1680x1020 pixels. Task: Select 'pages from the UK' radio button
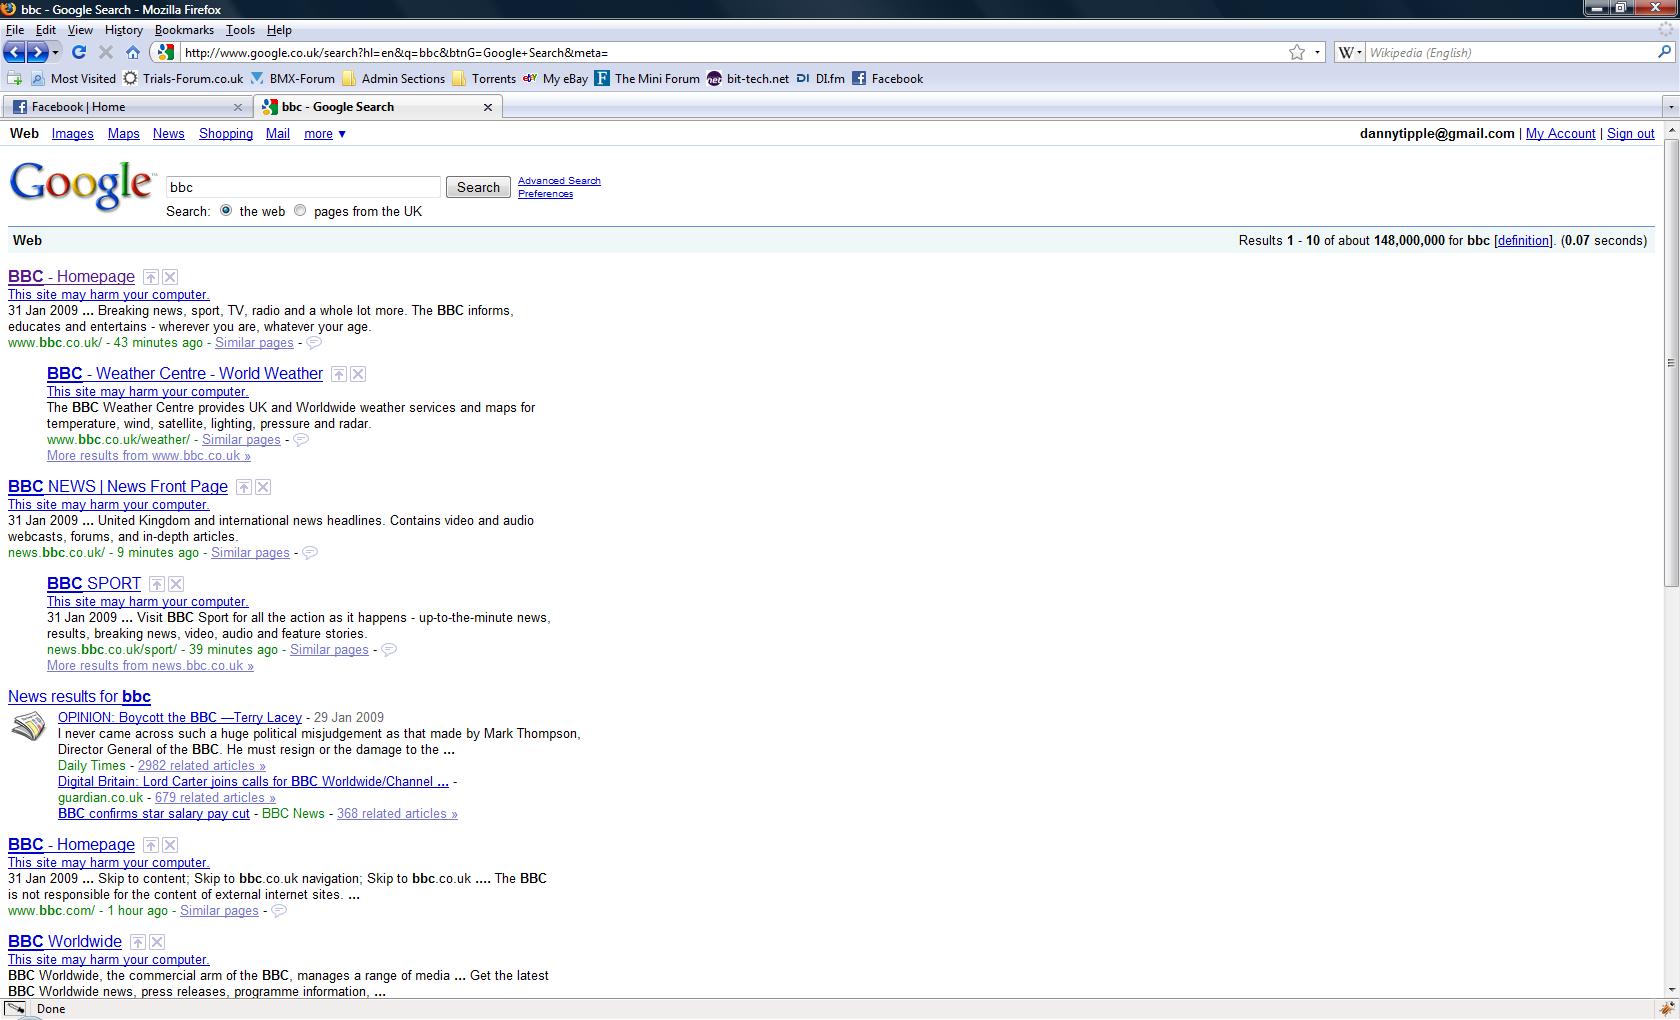coord(300,210)
